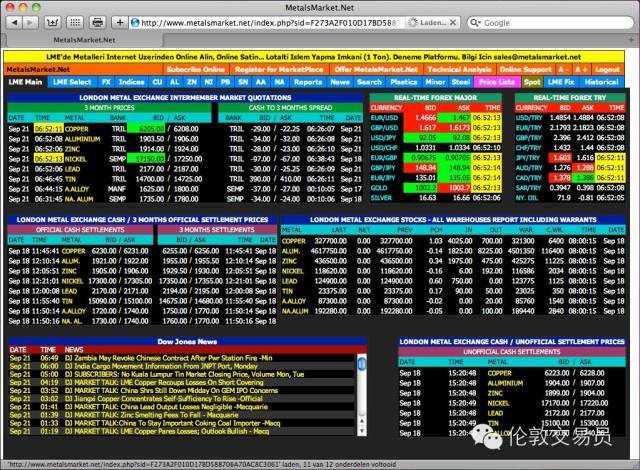Screen dimensions: 640x470
Task: Stop page loading with X icon
Action: coord(453,23)
